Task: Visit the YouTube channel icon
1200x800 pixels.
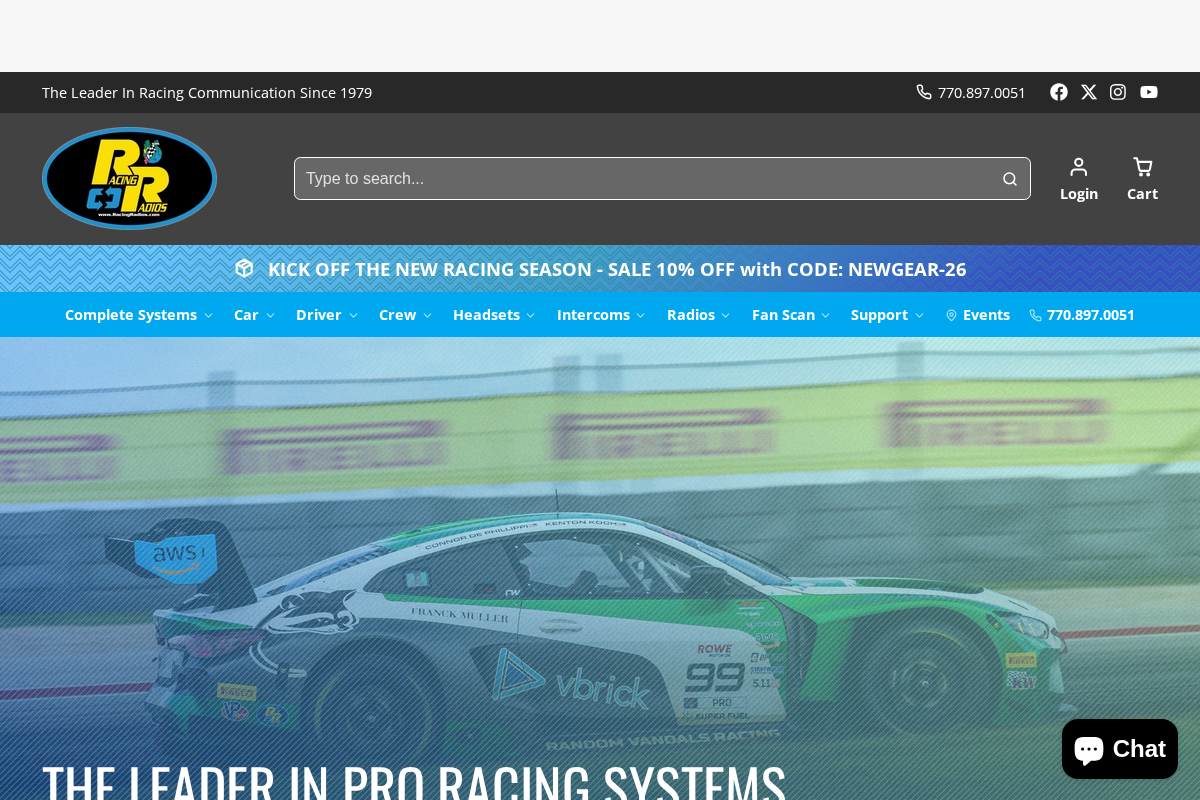Action: tap(1148, 91)
